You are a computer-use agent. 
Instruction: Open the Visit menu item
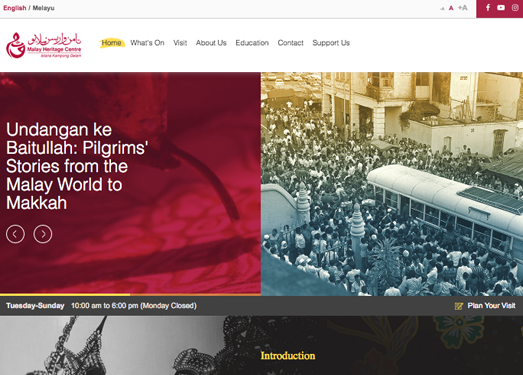[x=180, y=43]
